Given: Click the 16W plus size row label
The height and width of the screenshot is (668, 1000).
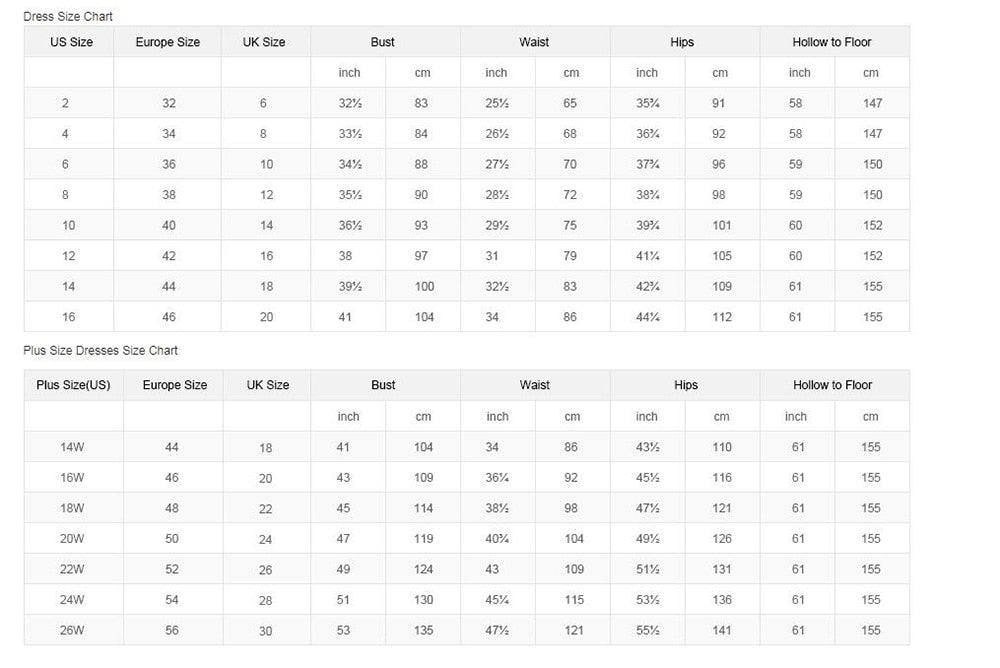Looking at the screenshot, I should point(72,478).
